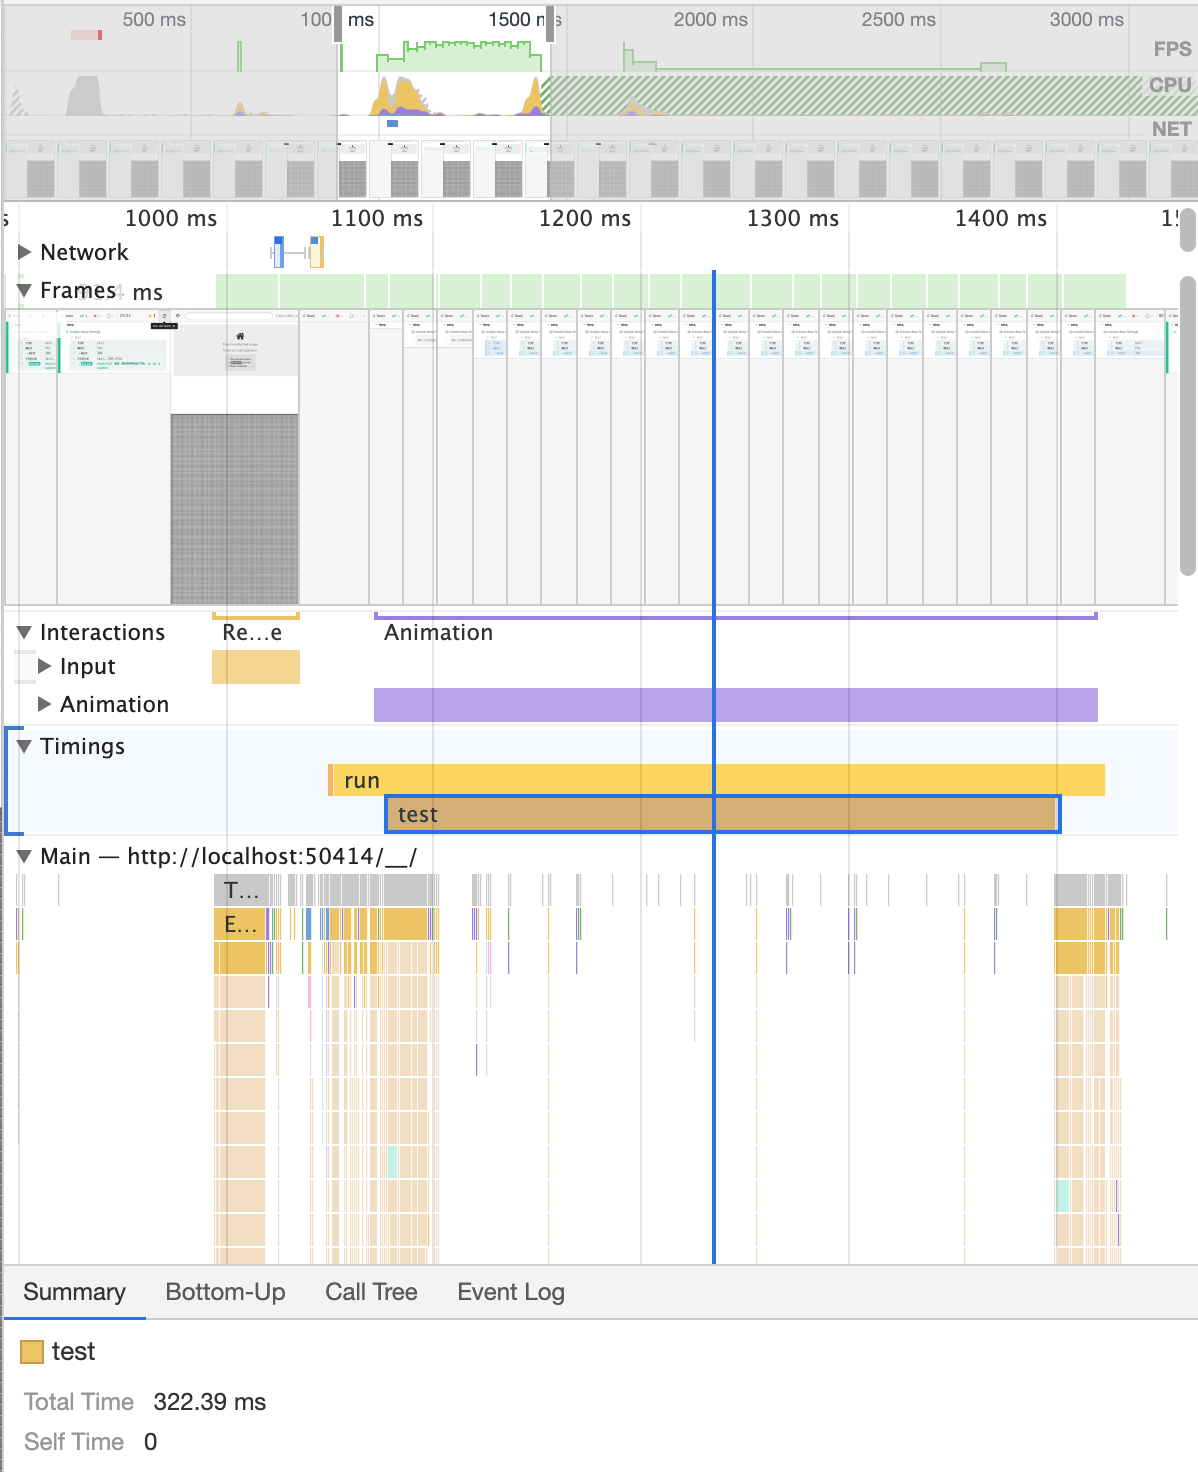Collapse the Timings section
The width and height of the screenshot is (1198, 1472).
coord(25,746)
